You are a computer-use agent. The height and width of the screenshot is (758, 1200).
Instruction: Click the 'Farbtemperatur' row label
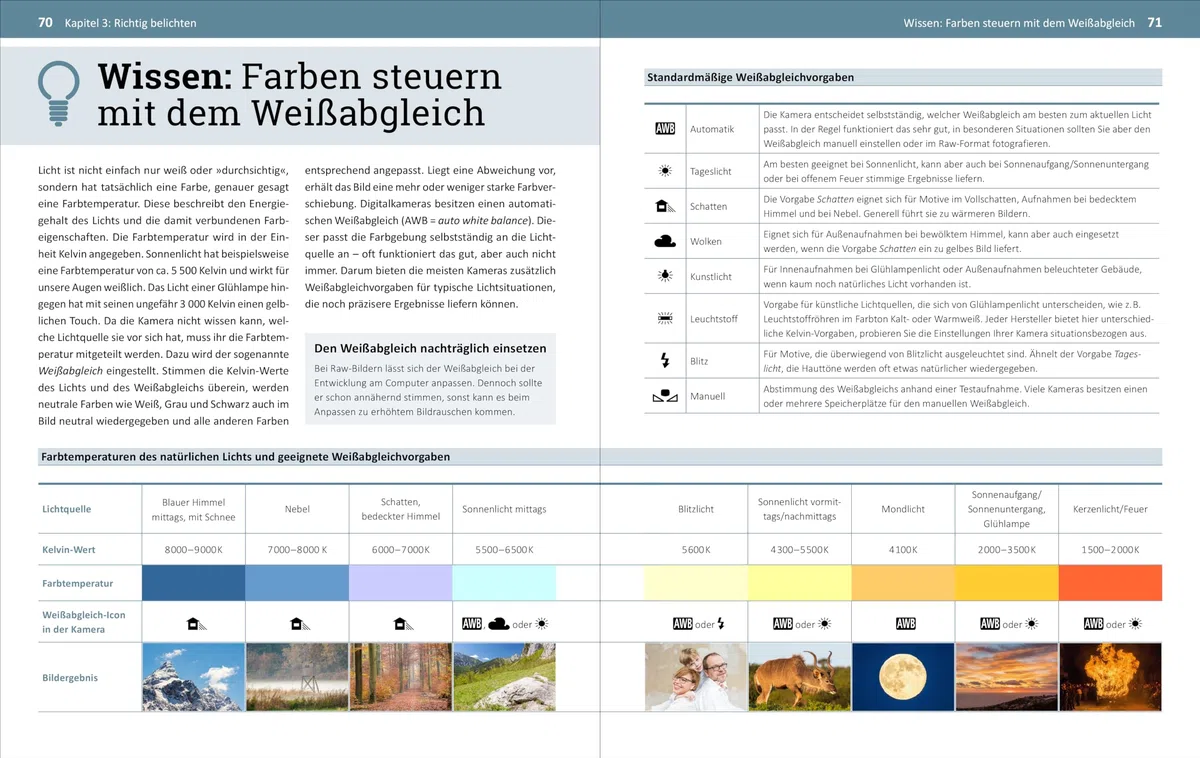(77, 583)
